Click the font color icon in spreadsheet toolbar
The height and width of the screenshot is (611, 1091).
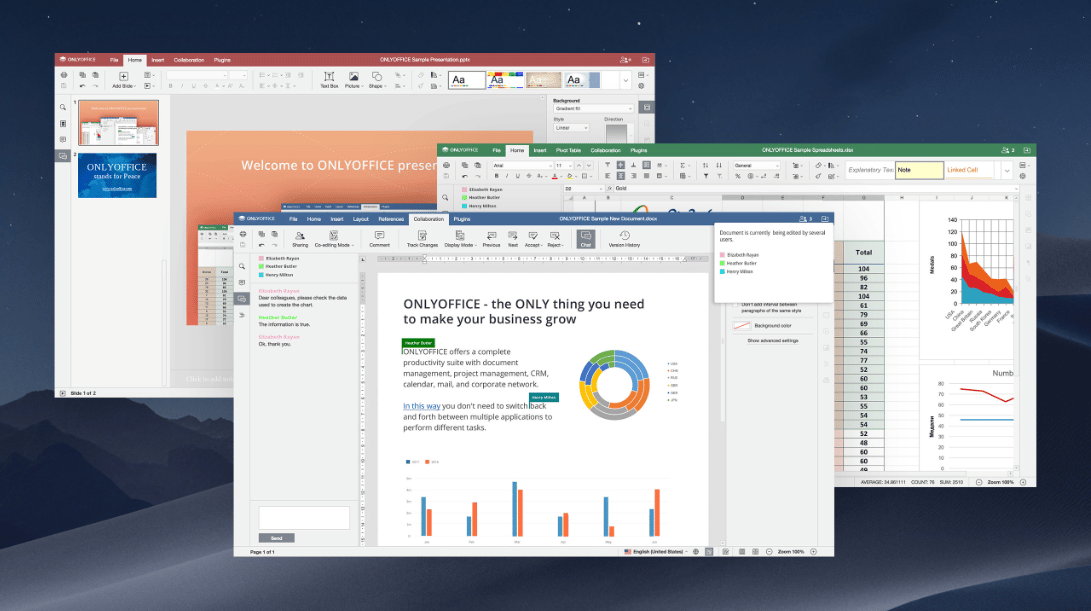pyautogui.click(x=555, y=176)
